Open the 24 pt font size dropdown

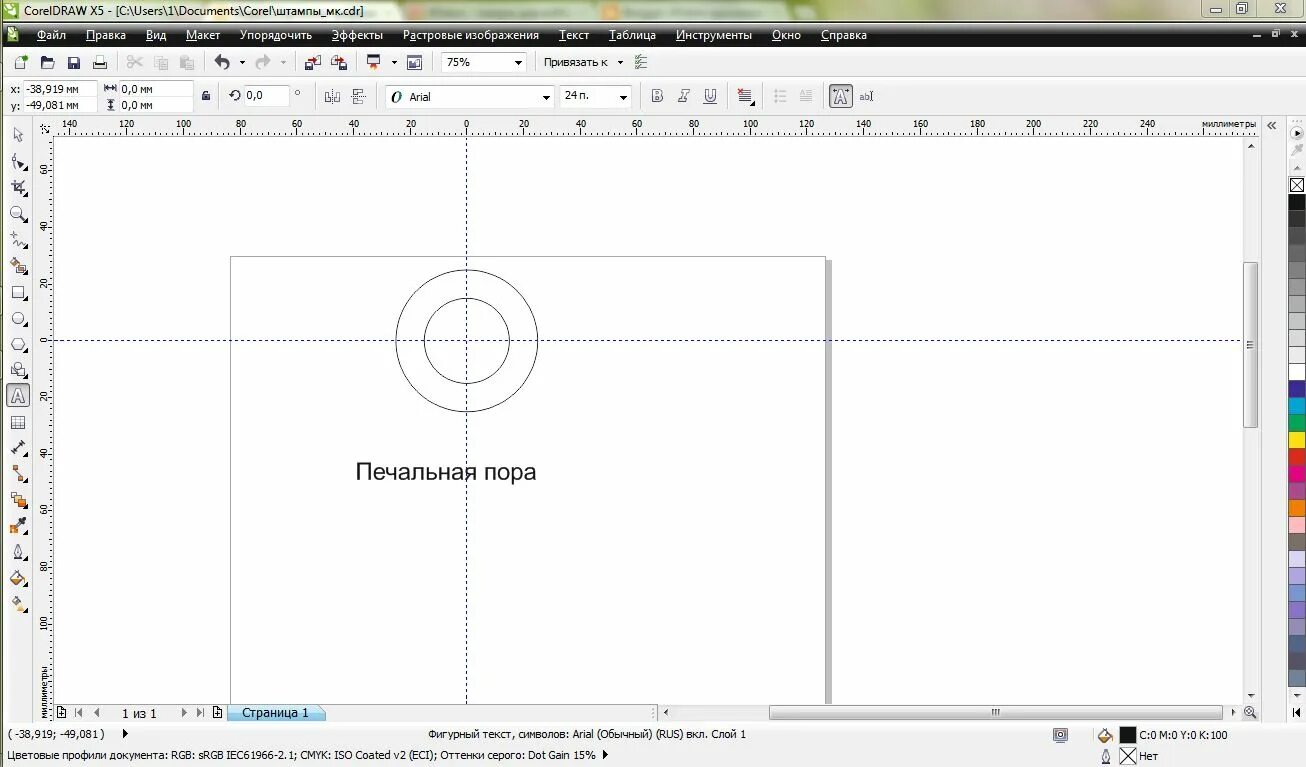(624, 97)
